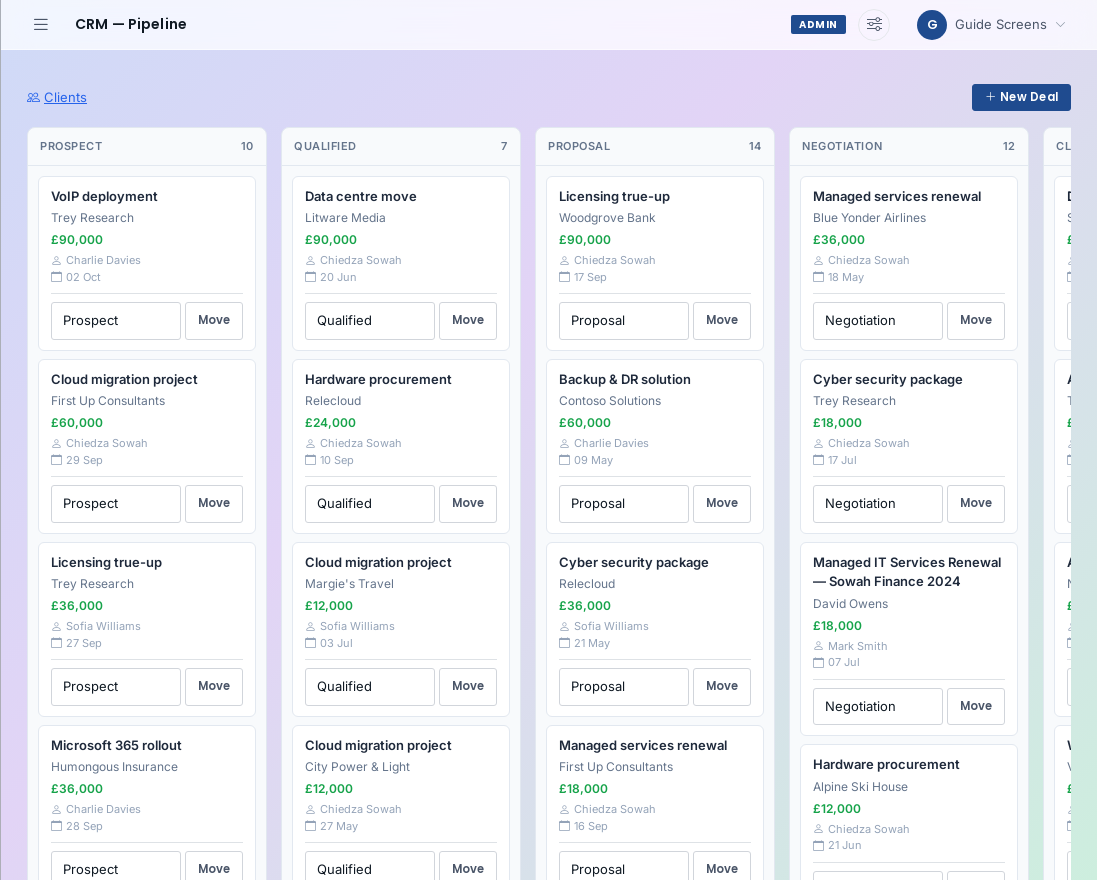1097x880 pixels.
Task: Move the Margie's Travel Cloud migration deal
Action: [x=468, y=686]
